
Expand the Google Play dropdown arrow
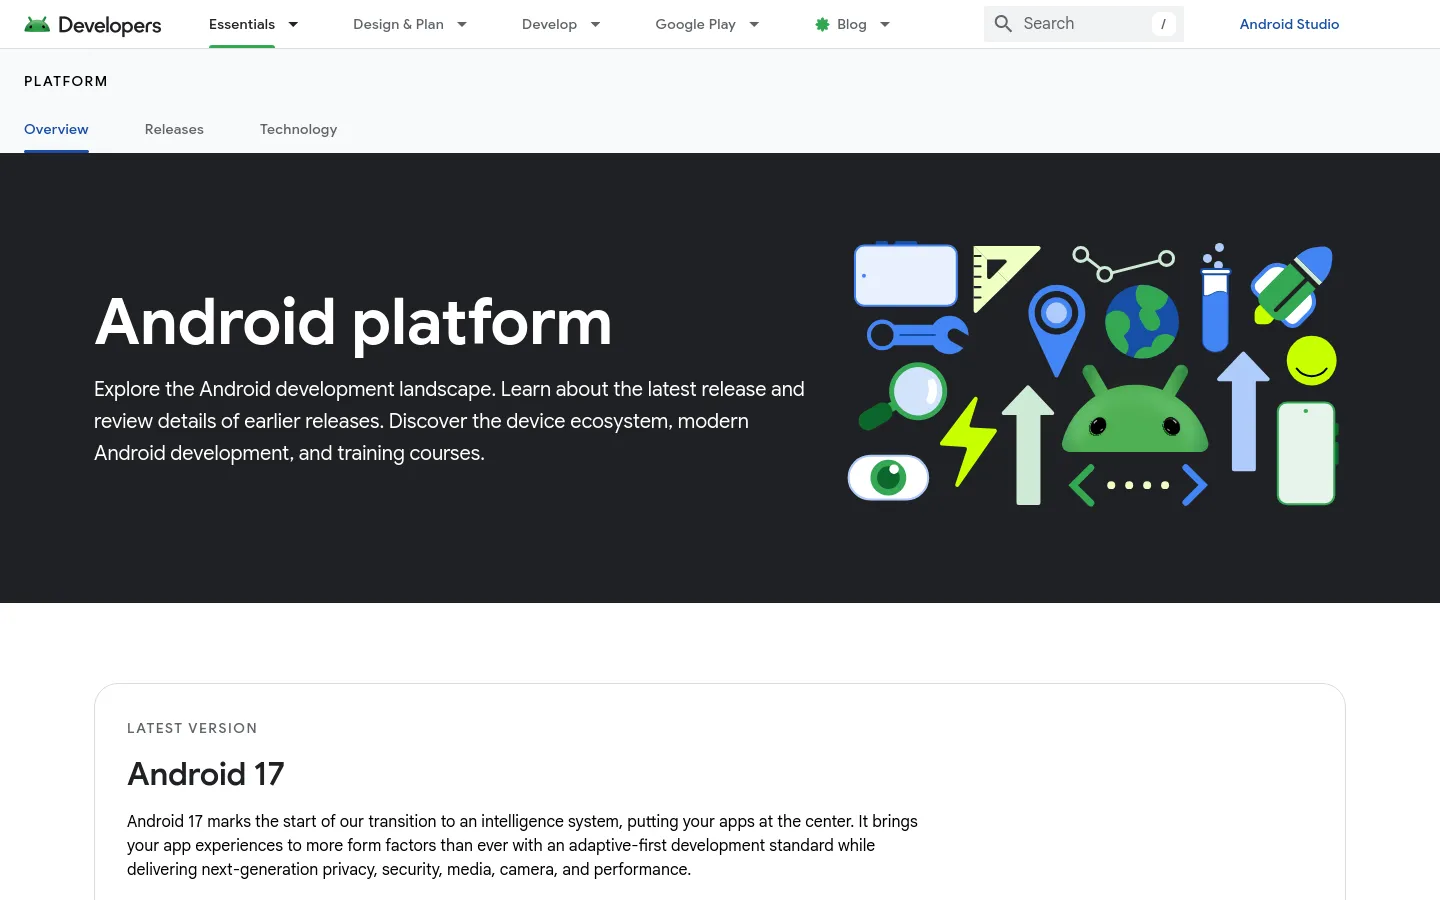coord(754,24)
